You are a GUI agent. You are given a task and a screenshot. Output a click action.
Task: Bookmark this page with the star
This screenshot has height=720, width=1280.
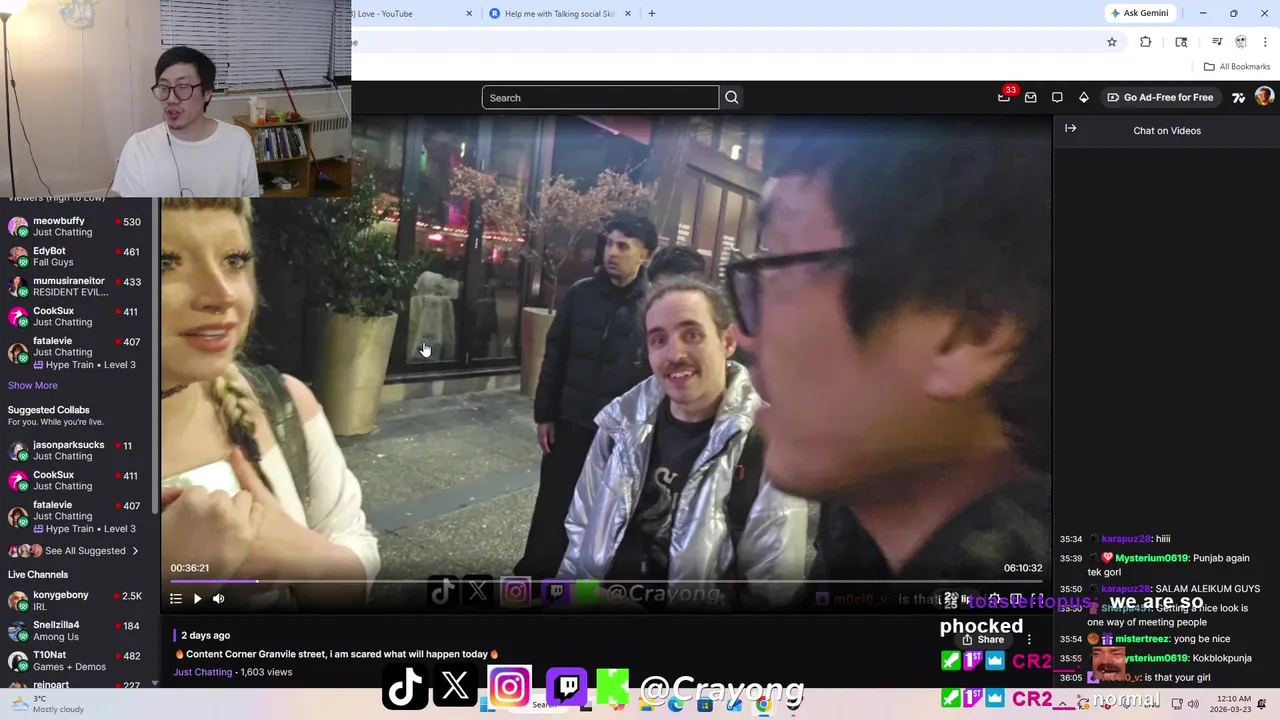point(1112,42)
